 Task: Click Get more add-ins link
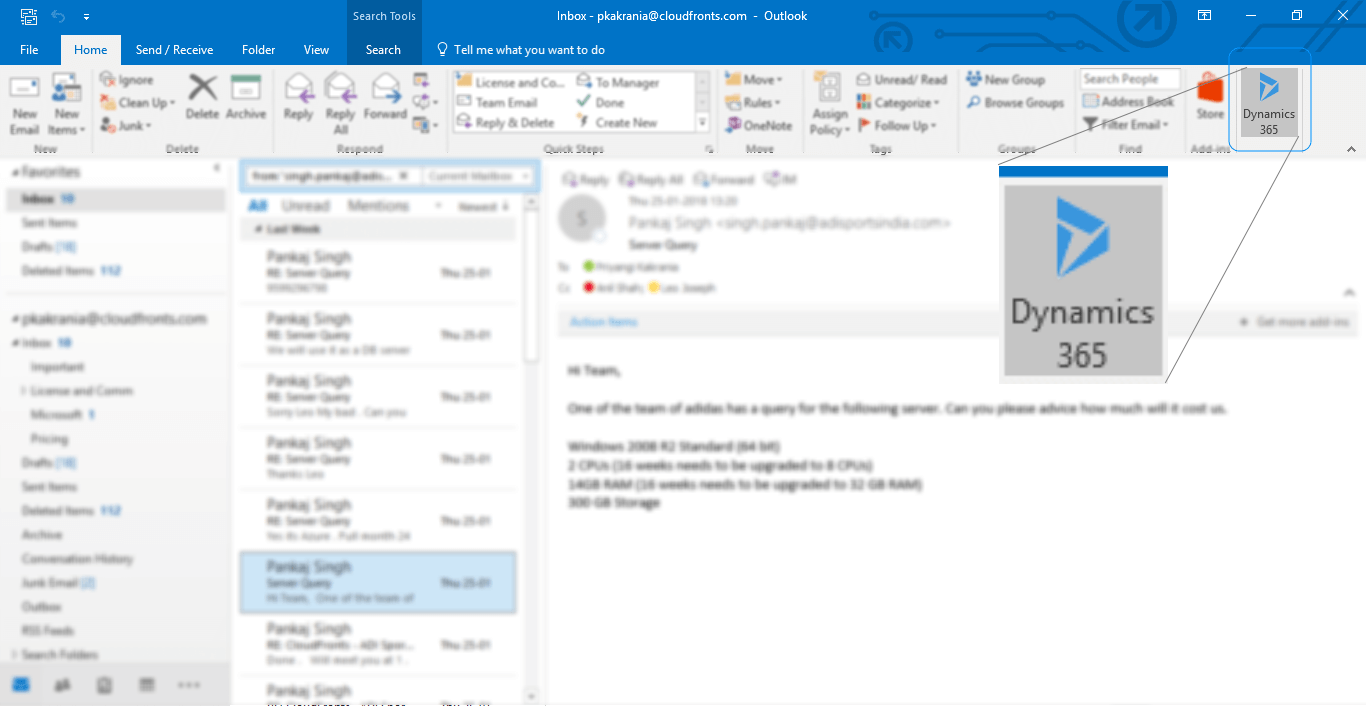1295,322
